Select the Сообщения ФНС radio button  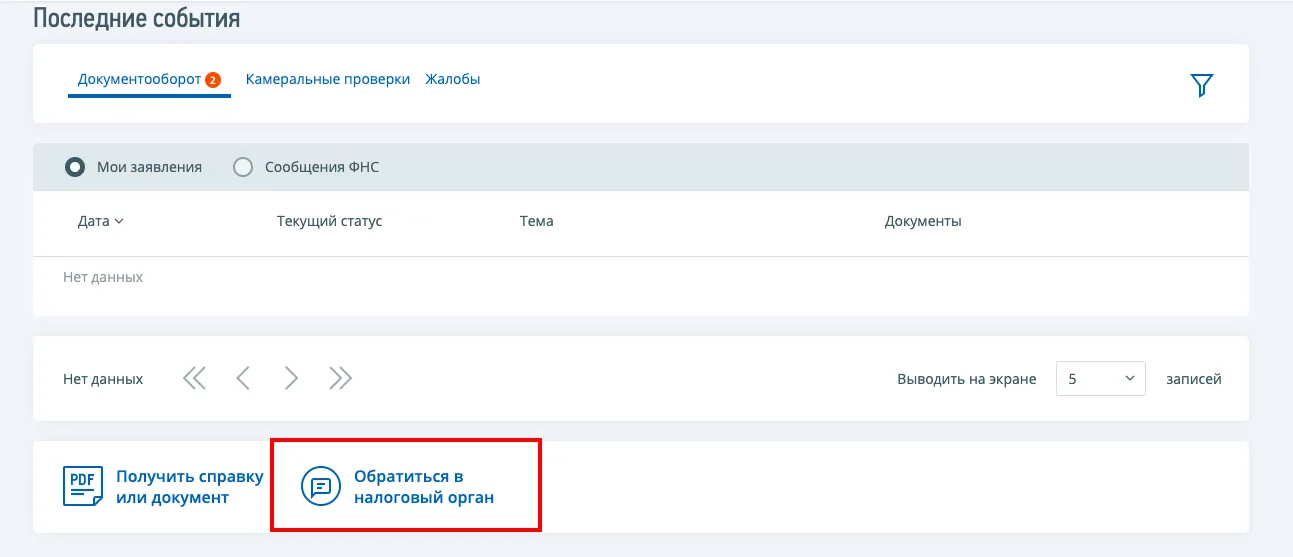click(243, 167)
